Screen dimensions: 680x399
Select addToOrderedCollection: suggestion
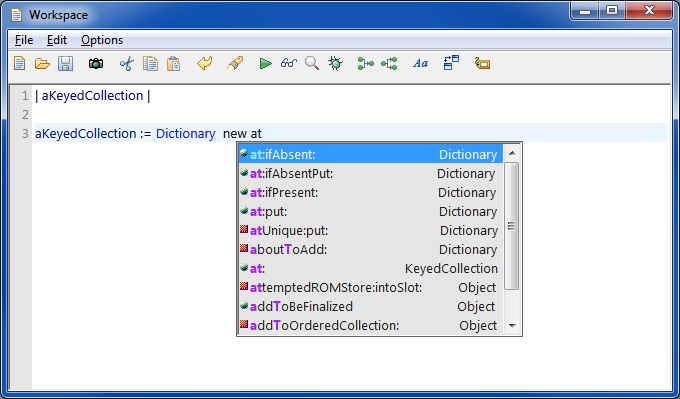coord(371,325)
